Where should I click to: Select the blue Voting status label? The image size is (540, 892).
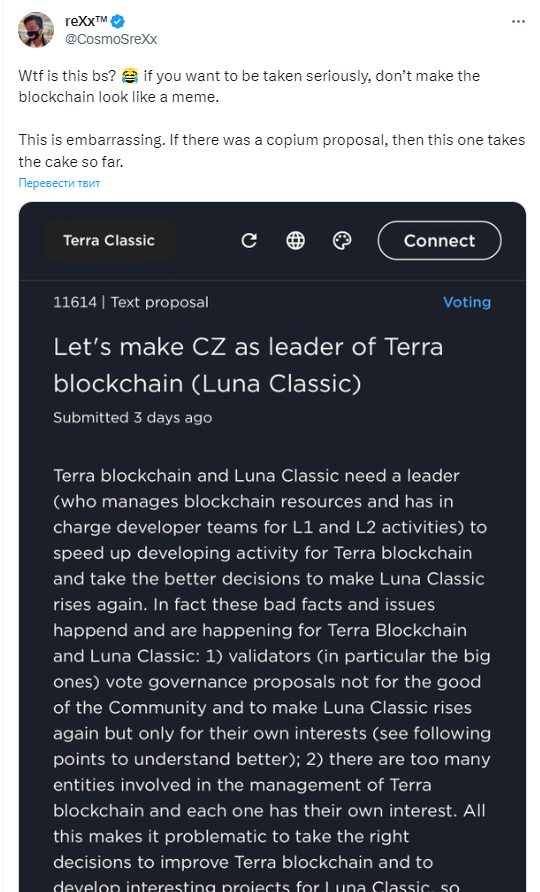[467, 302]
